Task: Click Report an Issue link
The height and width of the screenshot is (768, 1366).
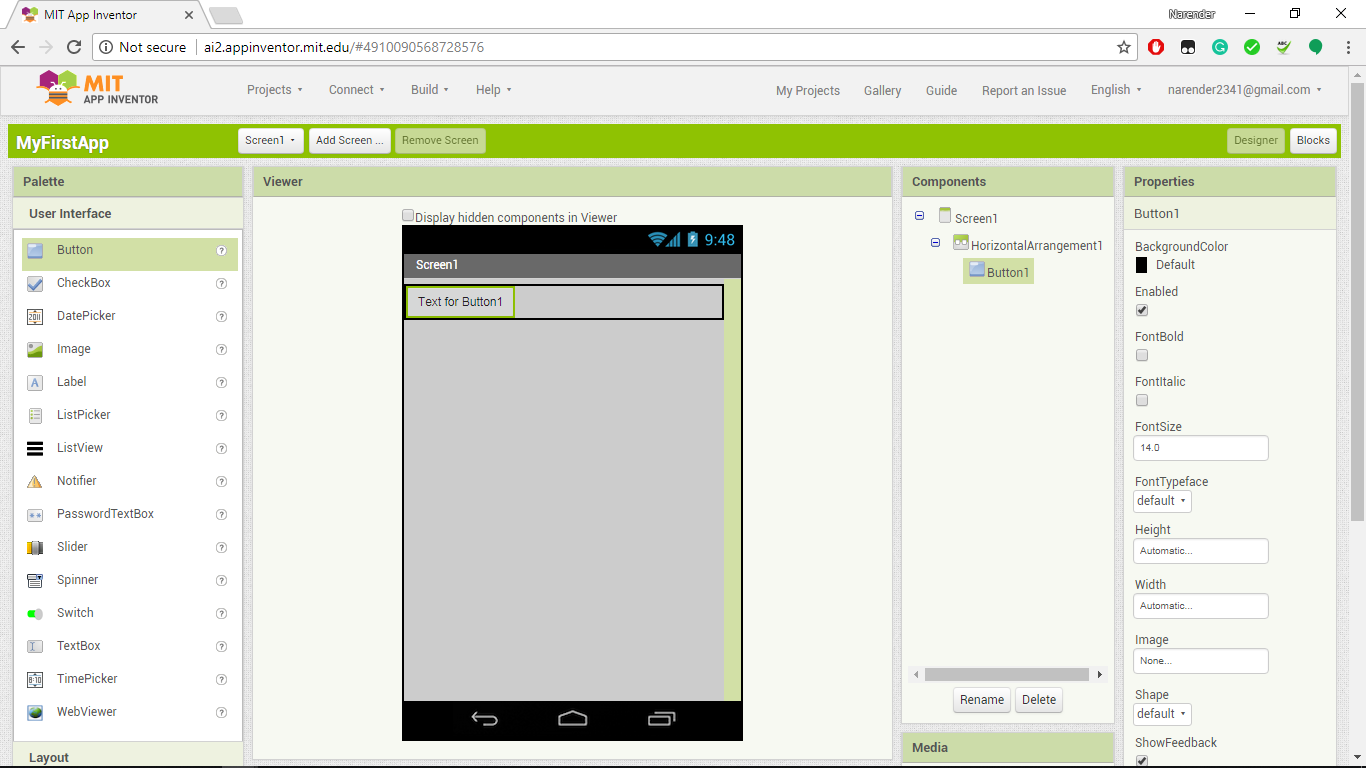Action: [x=1024, y=91]
